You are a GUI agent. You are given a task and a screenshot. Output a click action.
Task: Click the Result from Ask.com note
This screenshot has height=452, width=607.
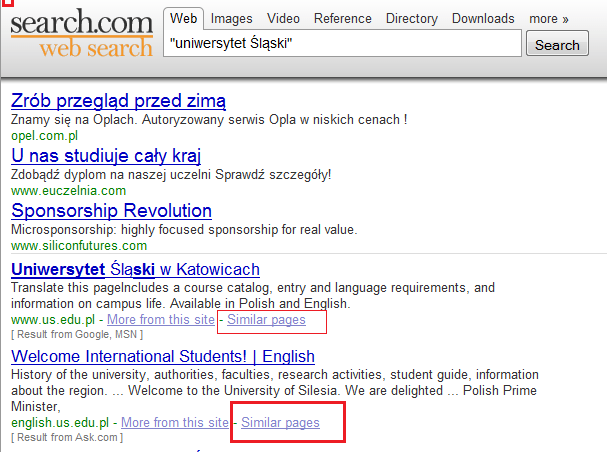click(x=67, y=437)
